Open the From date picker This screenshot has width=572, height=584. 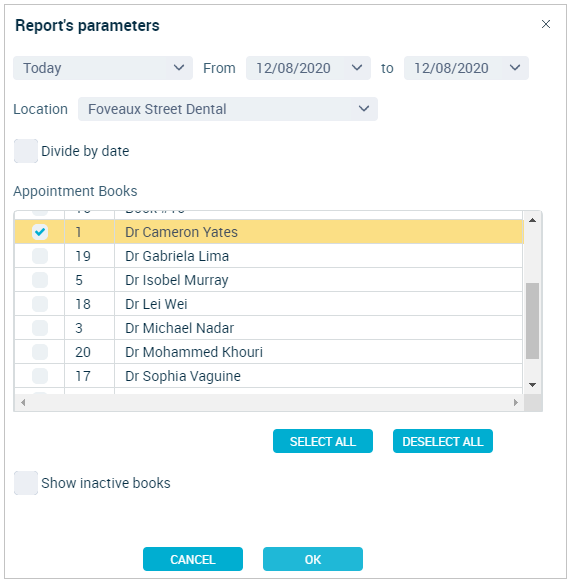308,68
